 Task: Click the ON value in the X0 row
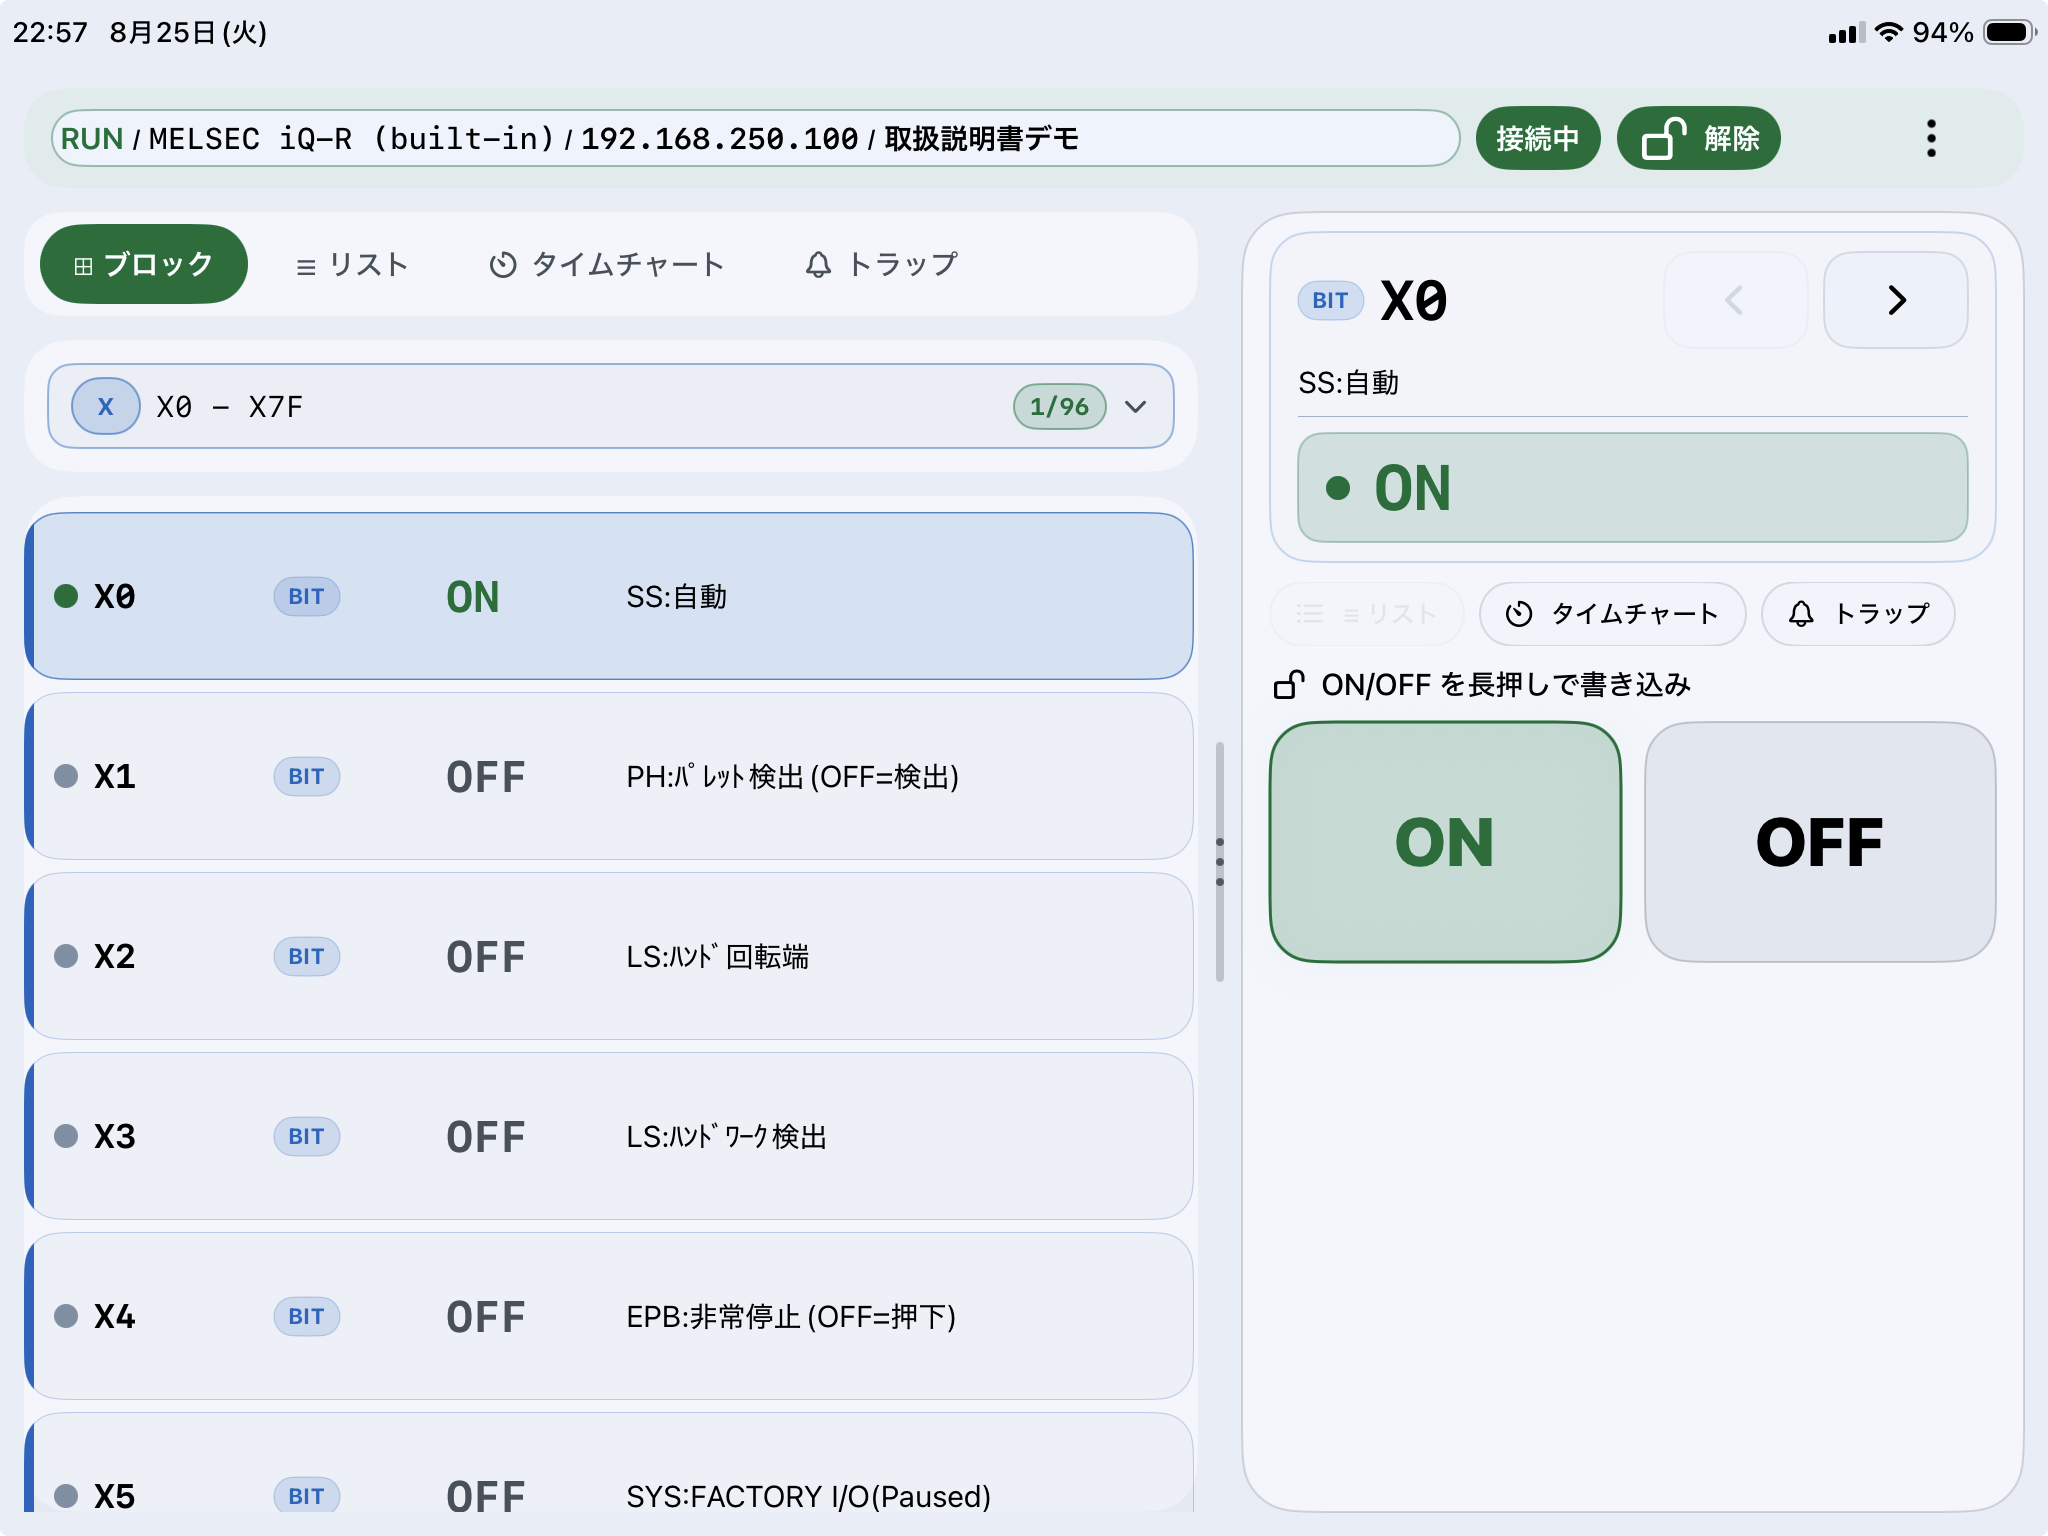(472, 597)
